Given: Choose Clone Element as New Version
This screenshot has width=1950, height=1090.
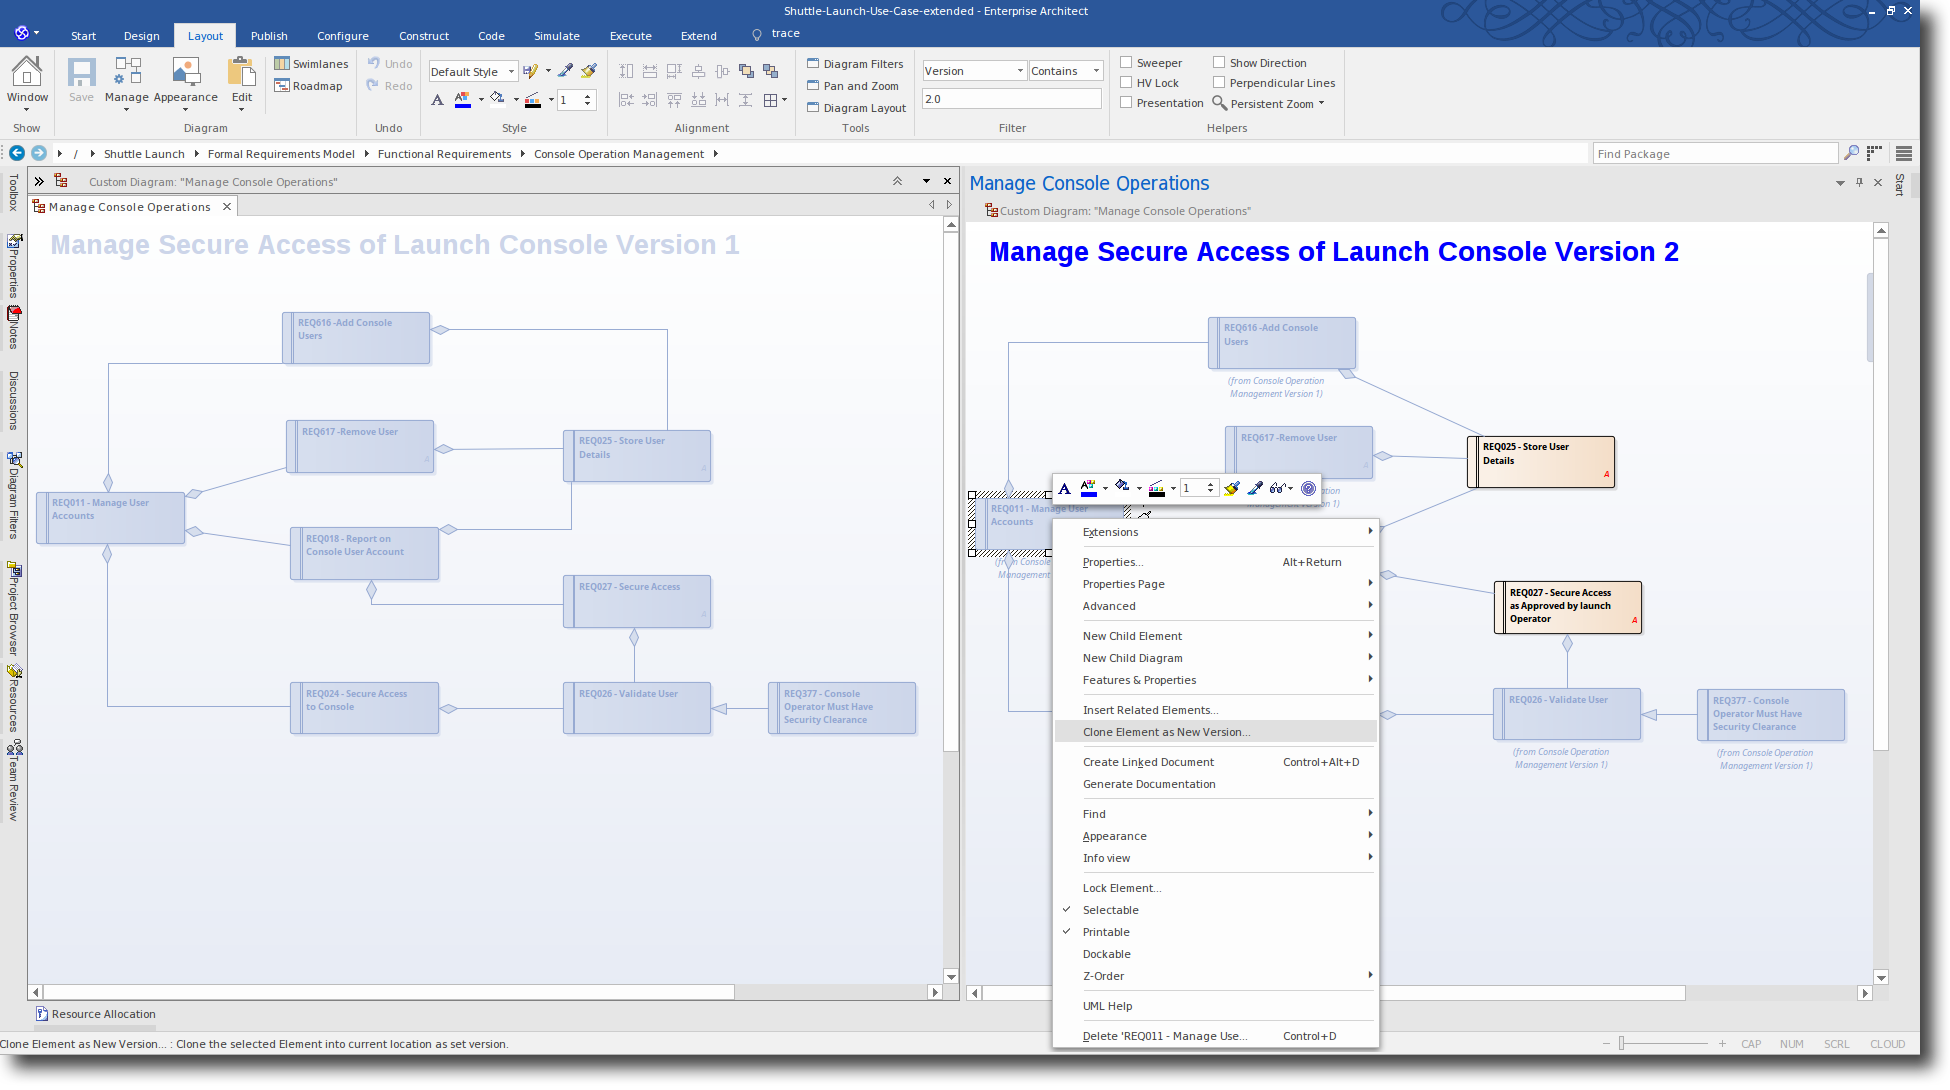Looking at the screenshot, I should tap(1166, 732).
